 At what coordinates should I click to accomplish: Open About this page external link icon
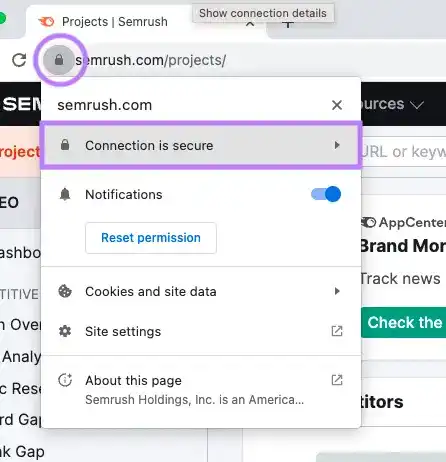coord(337,380)
